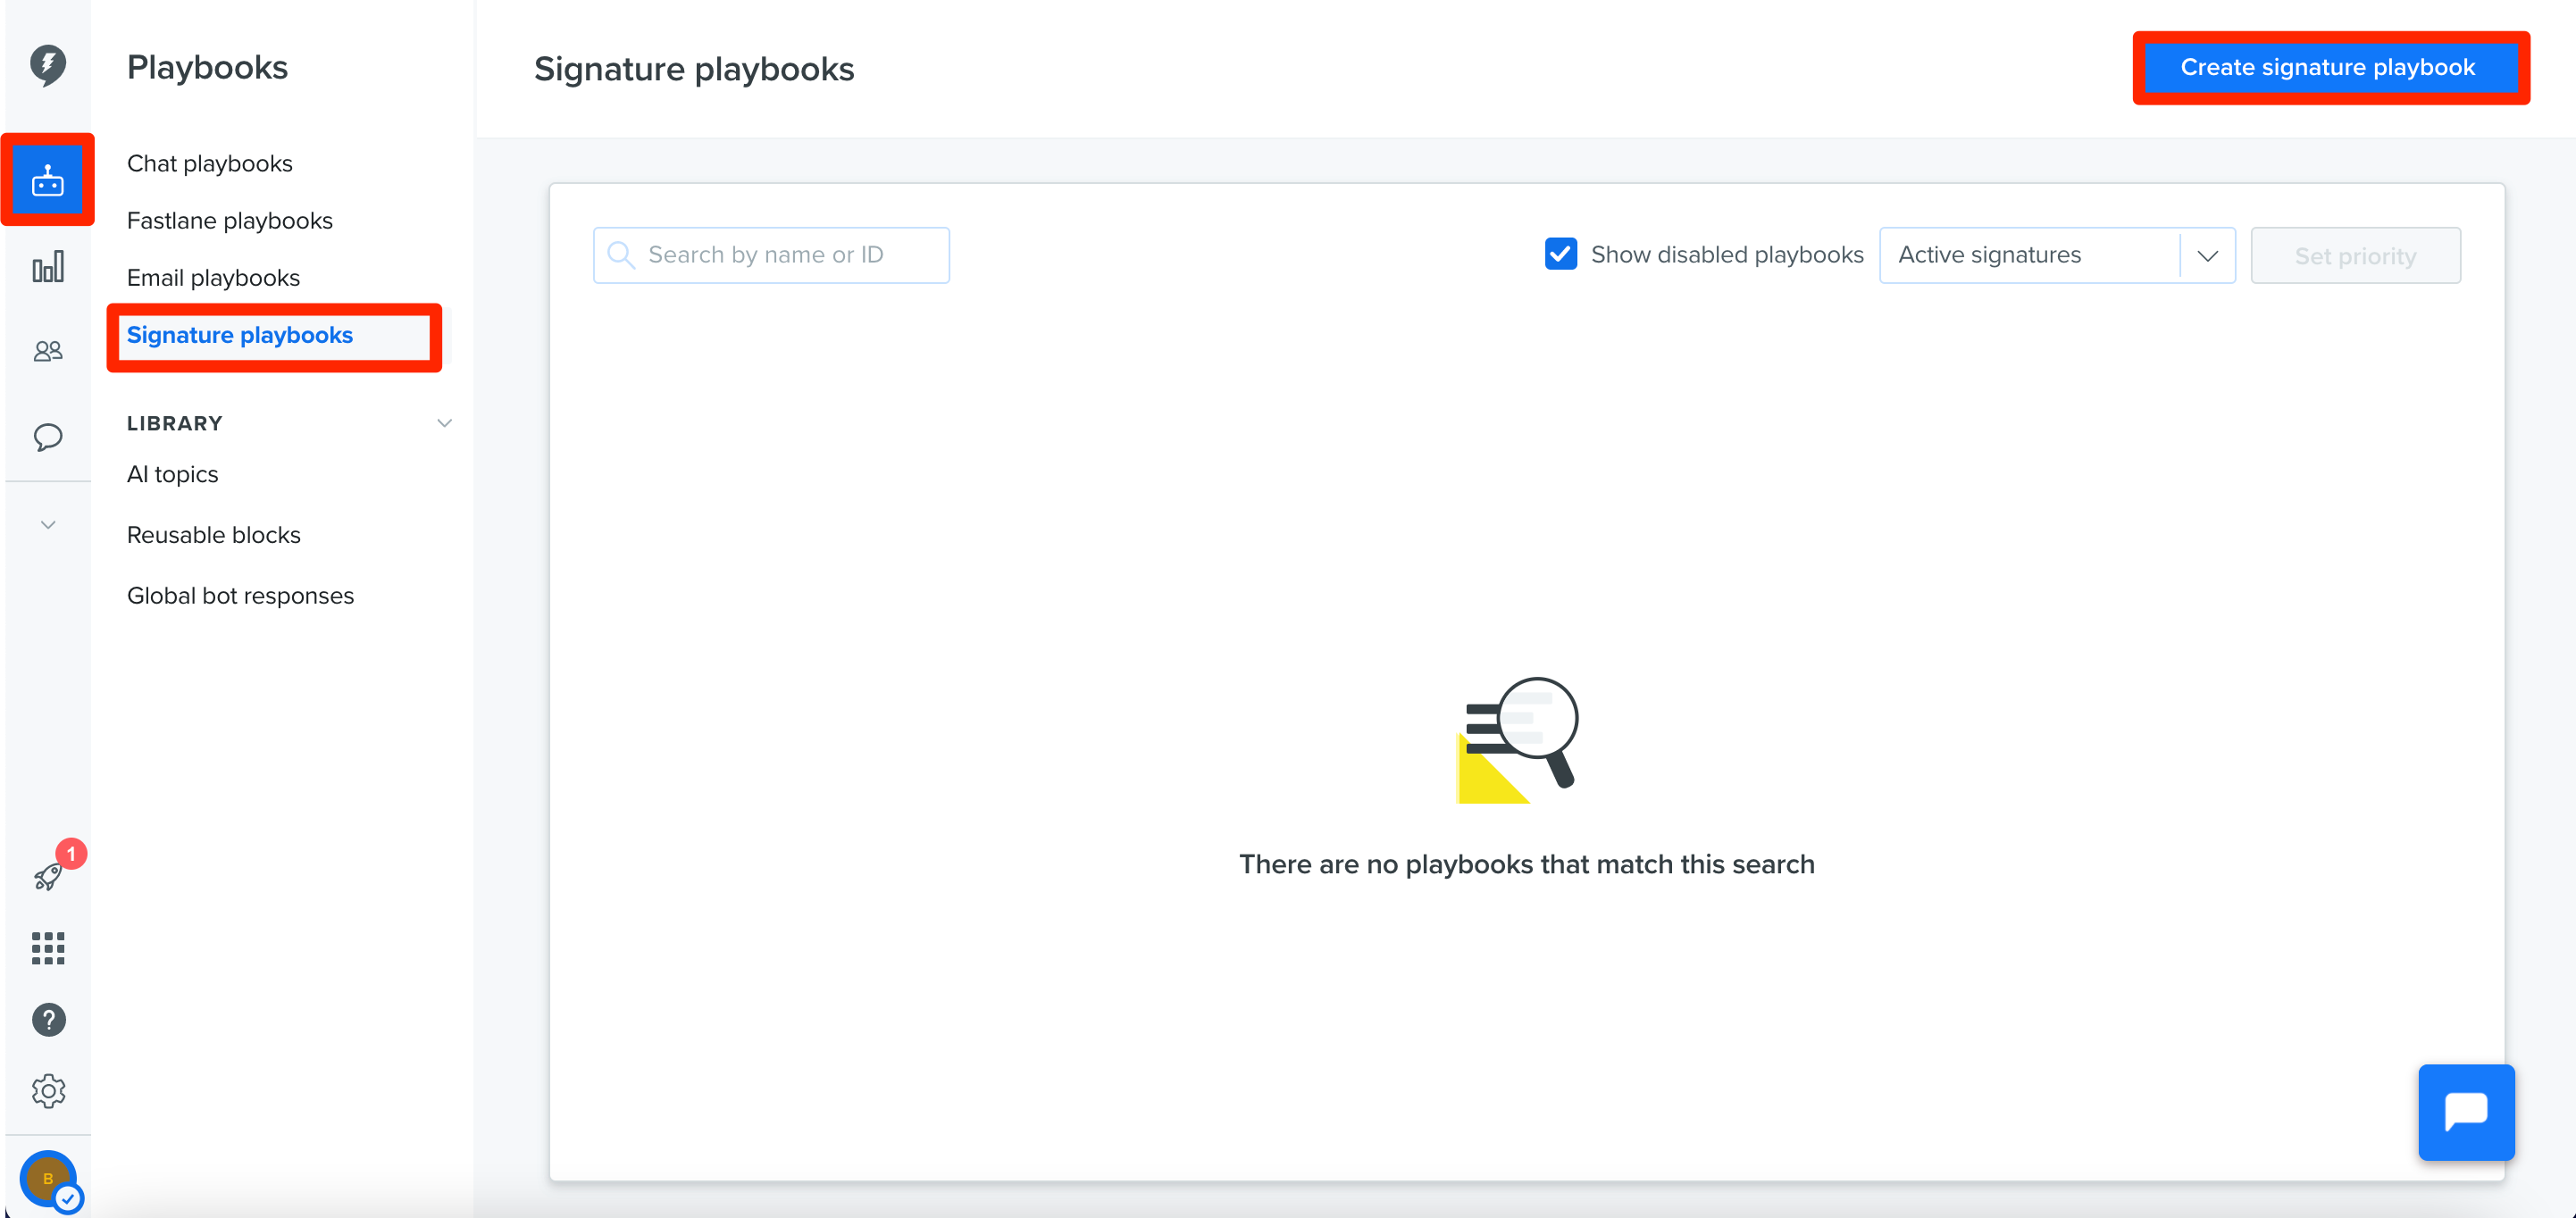
Task: Click the Drift lightning bolt logo
Action: (x=48, y=66)
